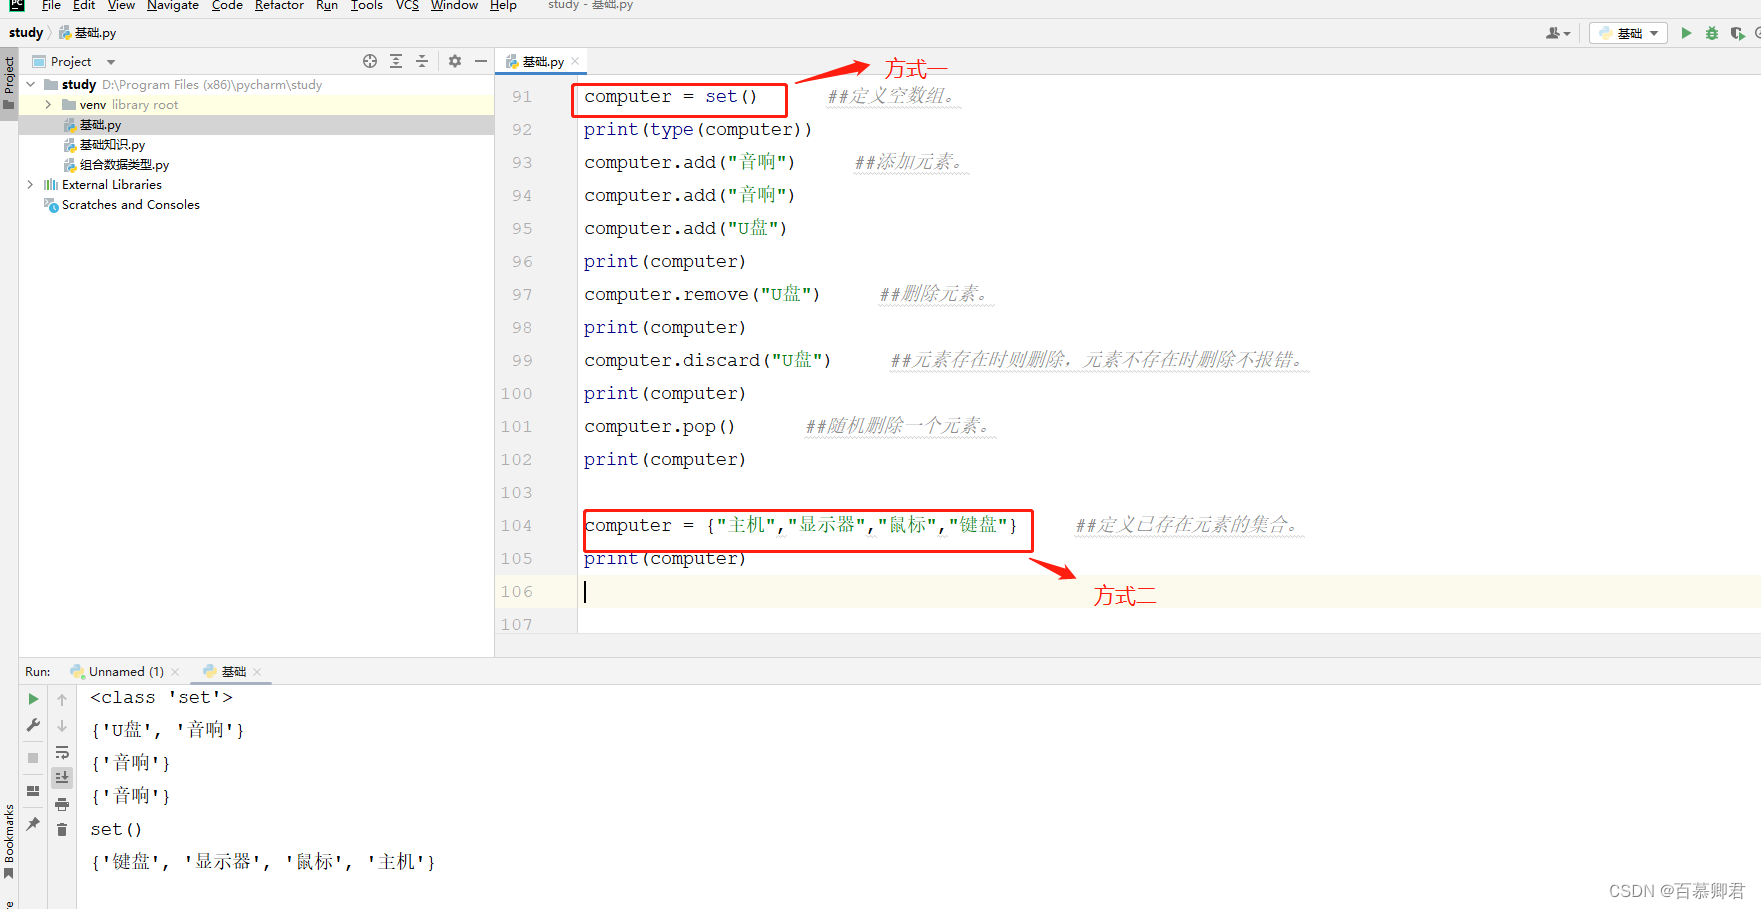
Task: Restore layout icon in Run panel
Action: [x=33, y=791]
